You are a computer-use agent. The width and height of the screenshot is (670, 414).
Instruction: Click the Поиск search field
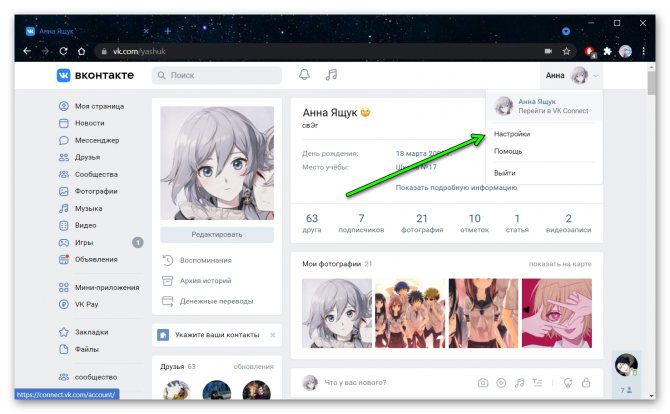[x=217, y=75]
